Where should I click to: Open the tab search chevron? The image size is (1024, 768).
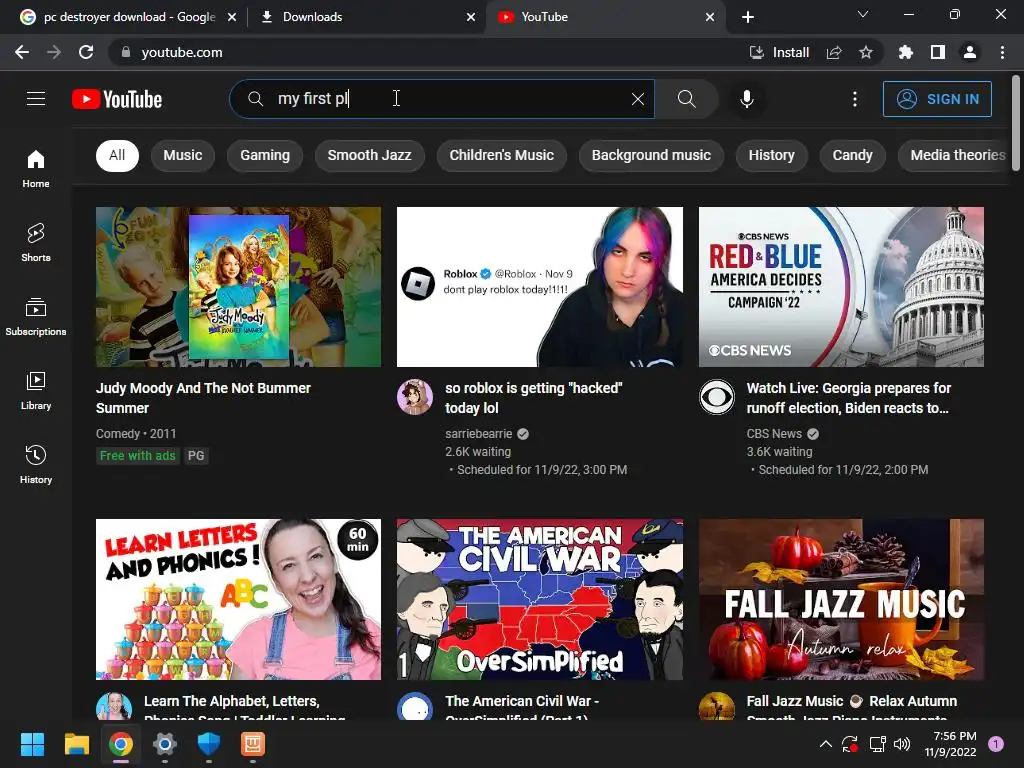(x=863, y=14)
